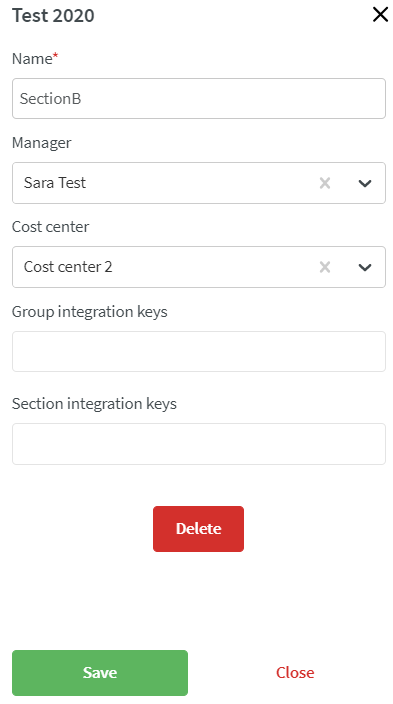Expand the Cost center dropdown chevron
Image resolution: width=393 pixels, height=704 pixels.
pos(365,267)
